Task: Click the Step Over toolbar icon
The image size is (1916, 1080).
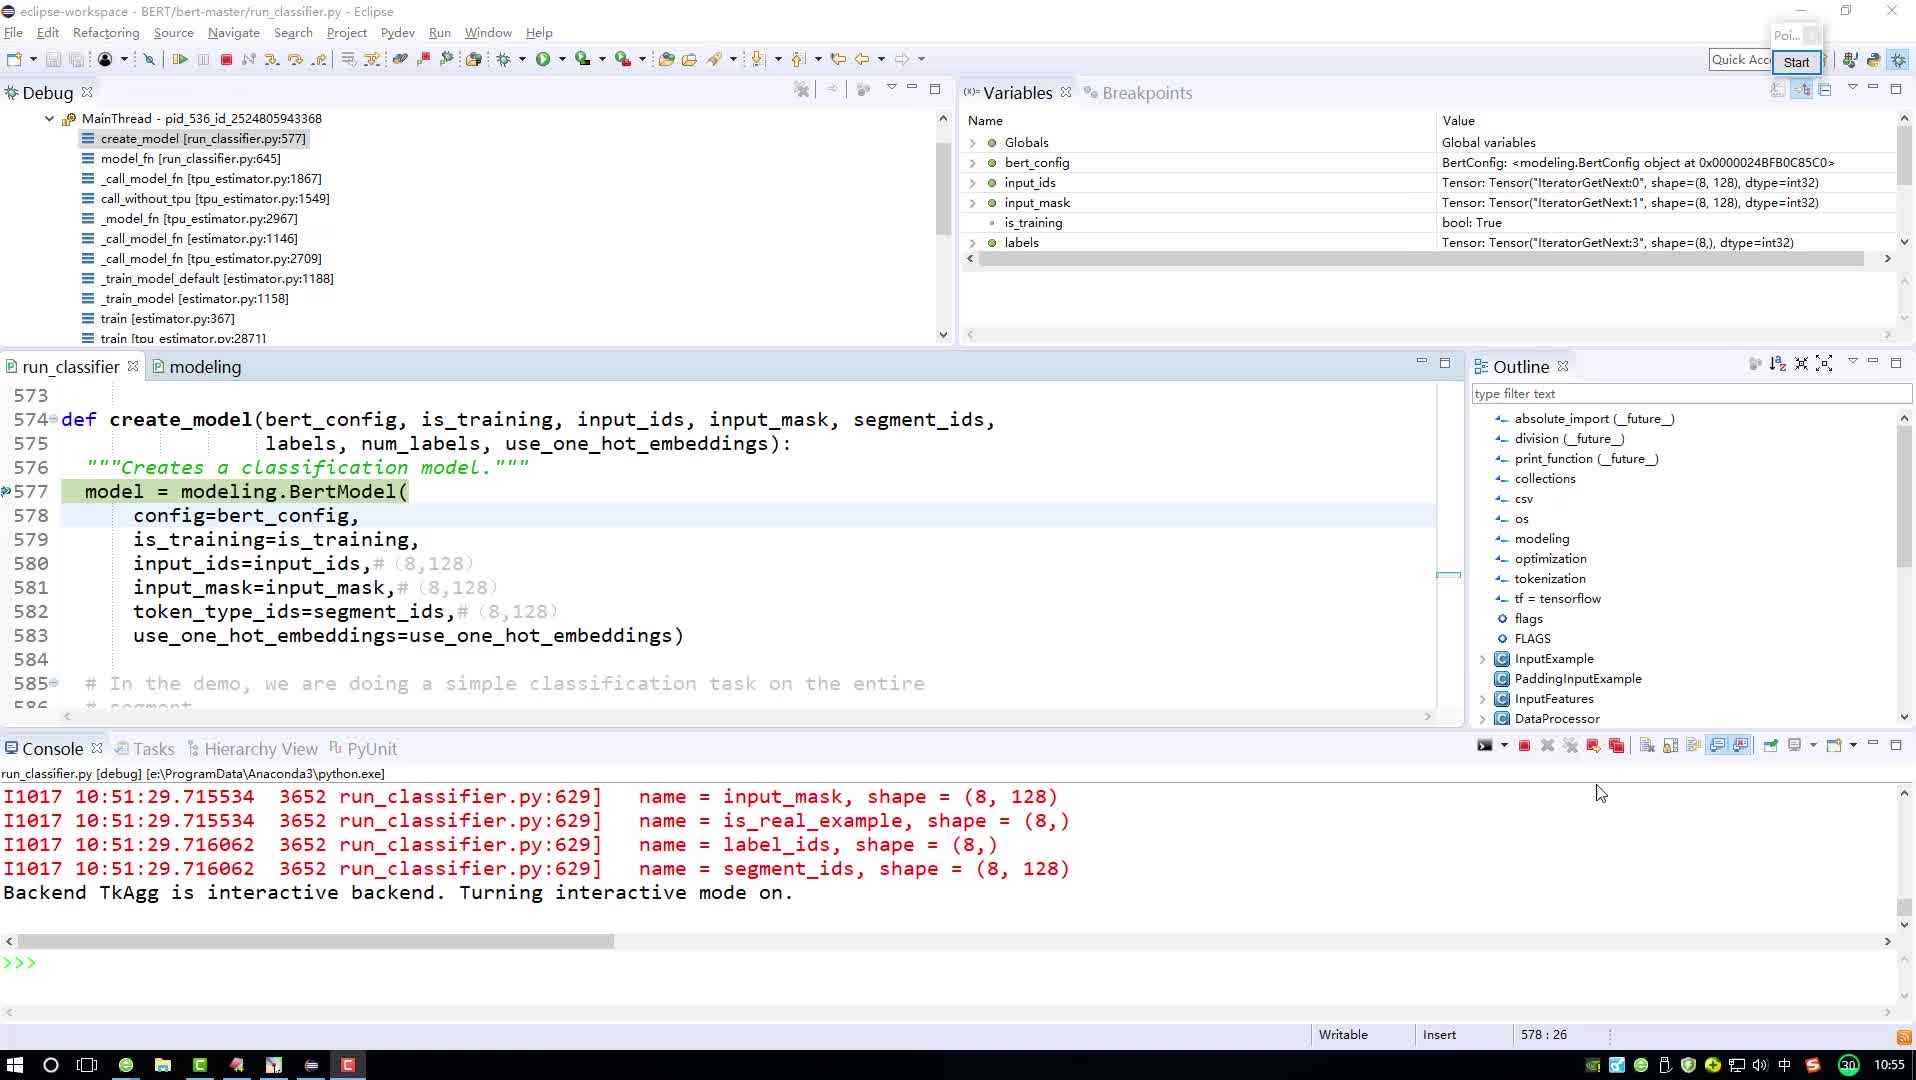Action: pos(295,60)
